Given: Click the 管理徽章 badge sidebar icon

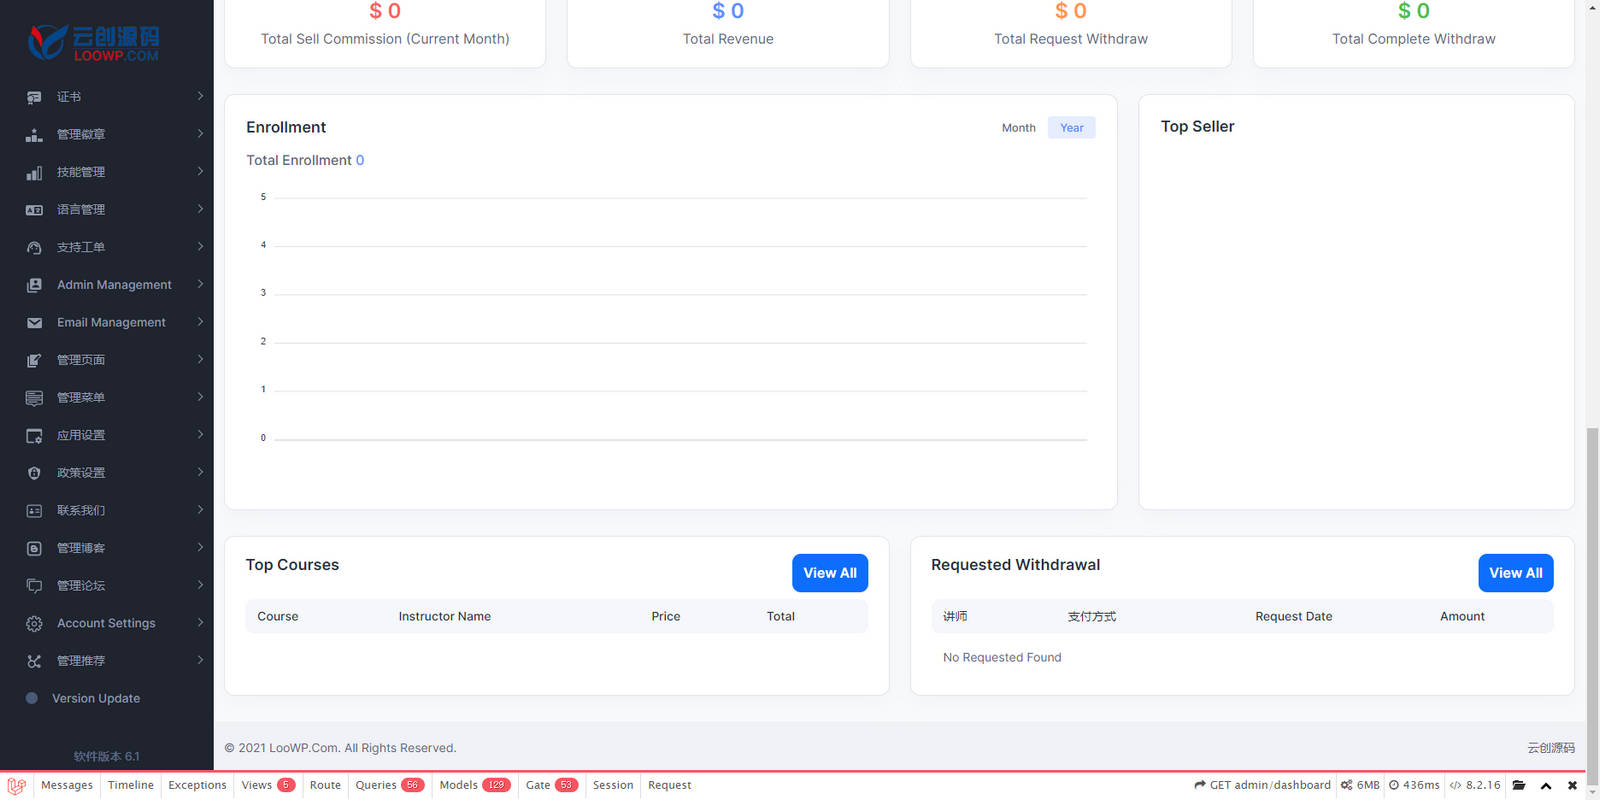Looking at the screenshot, I should coord(34,135).
